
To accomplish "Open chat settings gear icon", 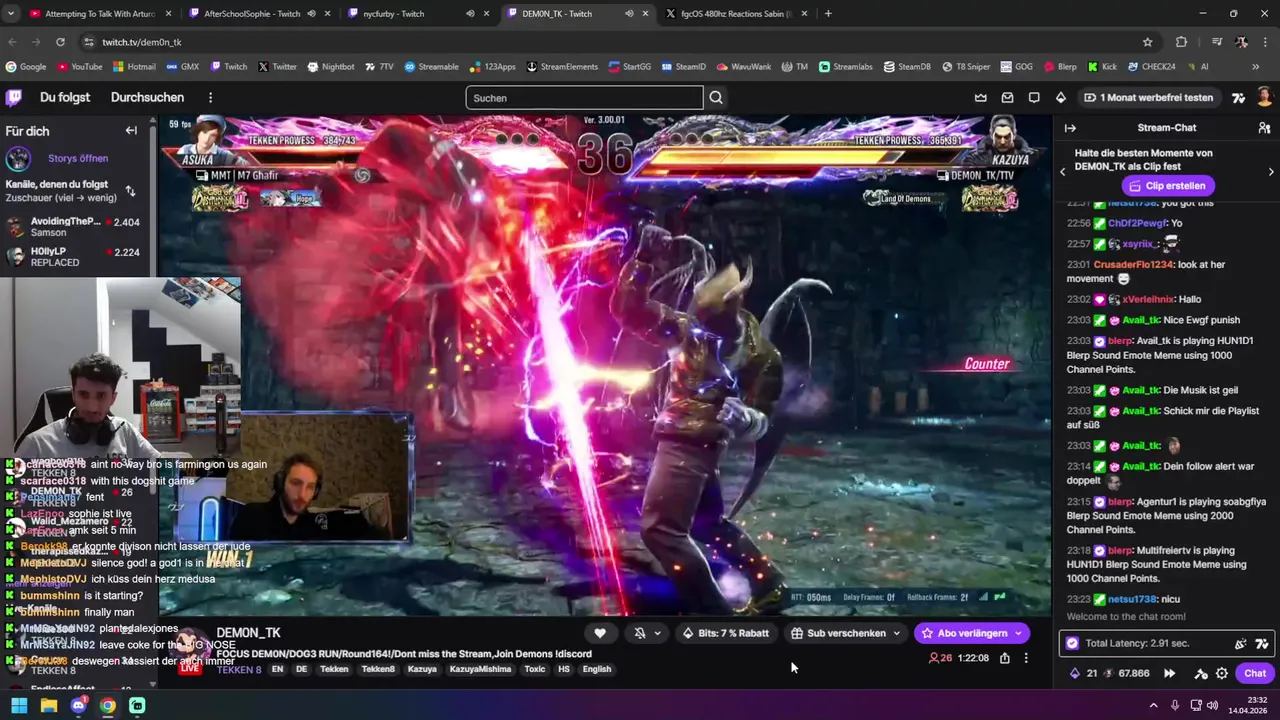I will pos(1222,673).
